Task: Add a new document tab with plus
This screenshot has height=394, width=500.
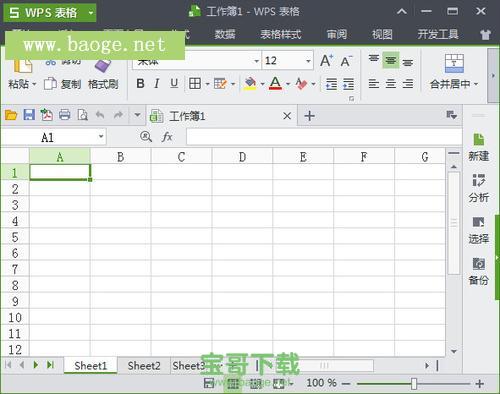Action: point(310,116)
